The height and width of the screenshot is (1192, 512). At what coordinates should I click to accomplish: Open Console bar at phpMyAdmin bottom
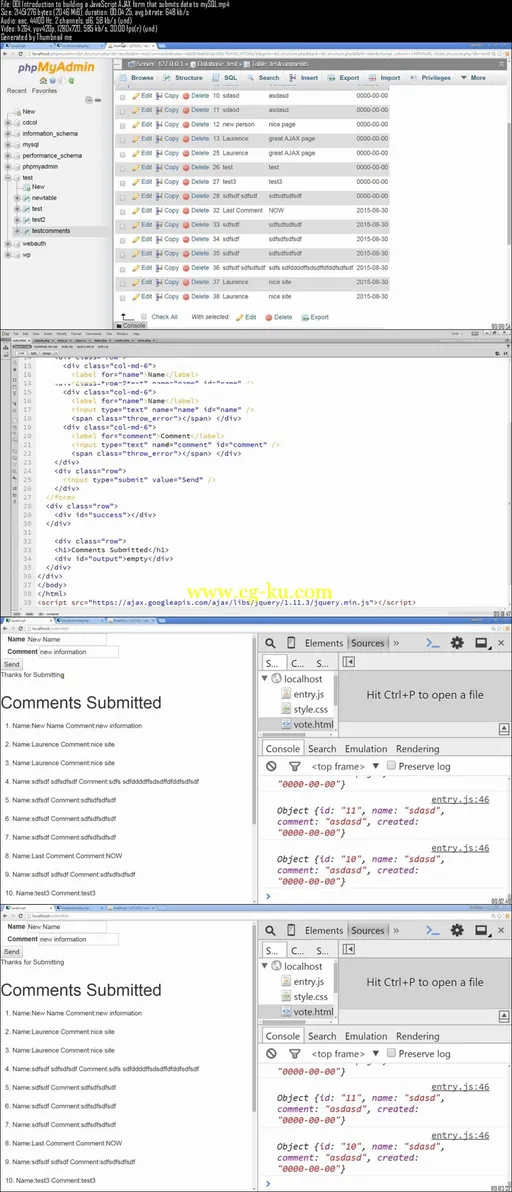(x=131, y=325)
